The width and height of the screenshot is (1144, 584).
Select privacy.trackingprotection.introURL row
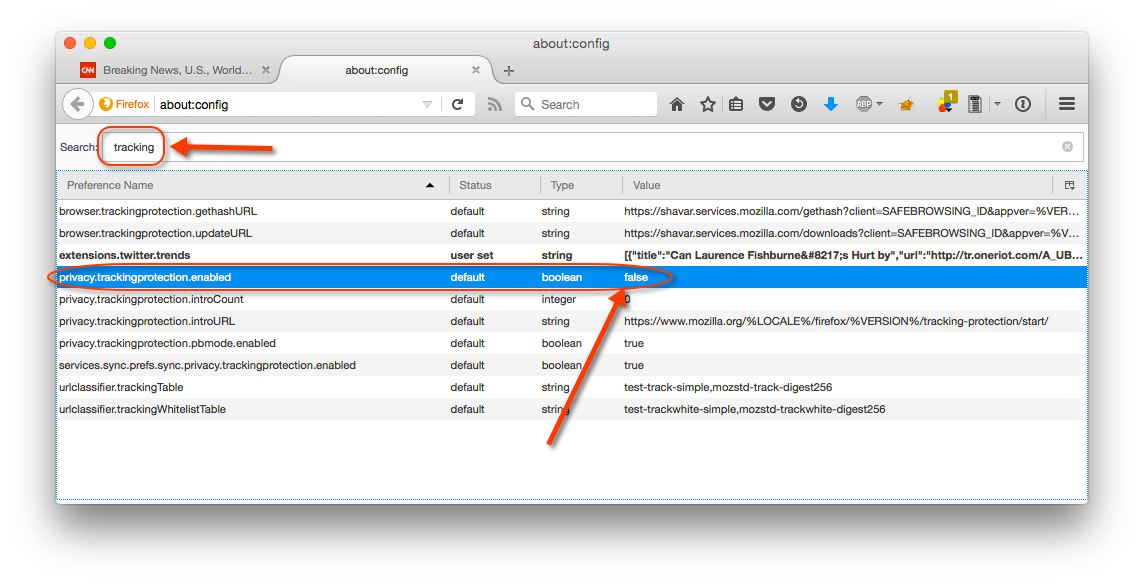click(572, 321)
